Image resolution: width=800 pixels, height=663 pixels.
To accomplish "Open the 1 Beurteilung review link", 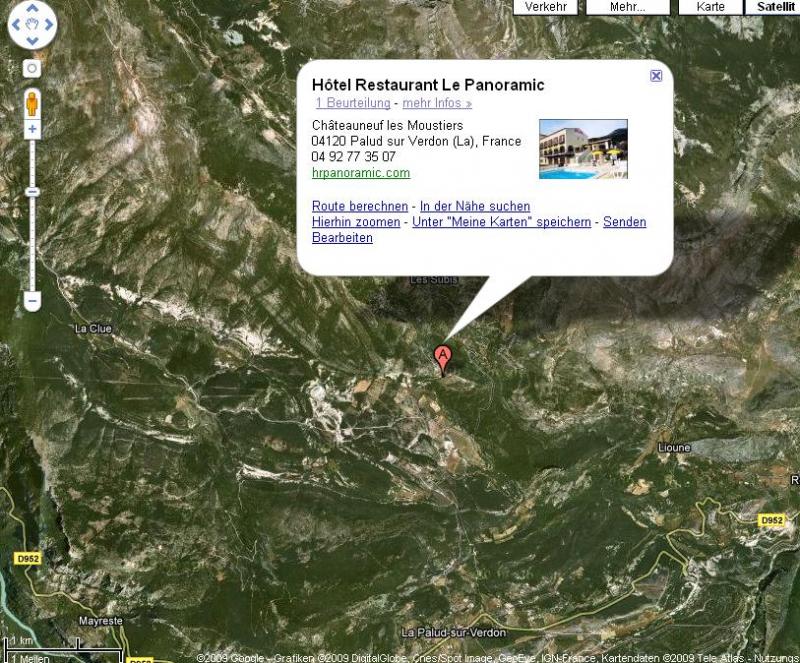I will click(x=353, y=103).
